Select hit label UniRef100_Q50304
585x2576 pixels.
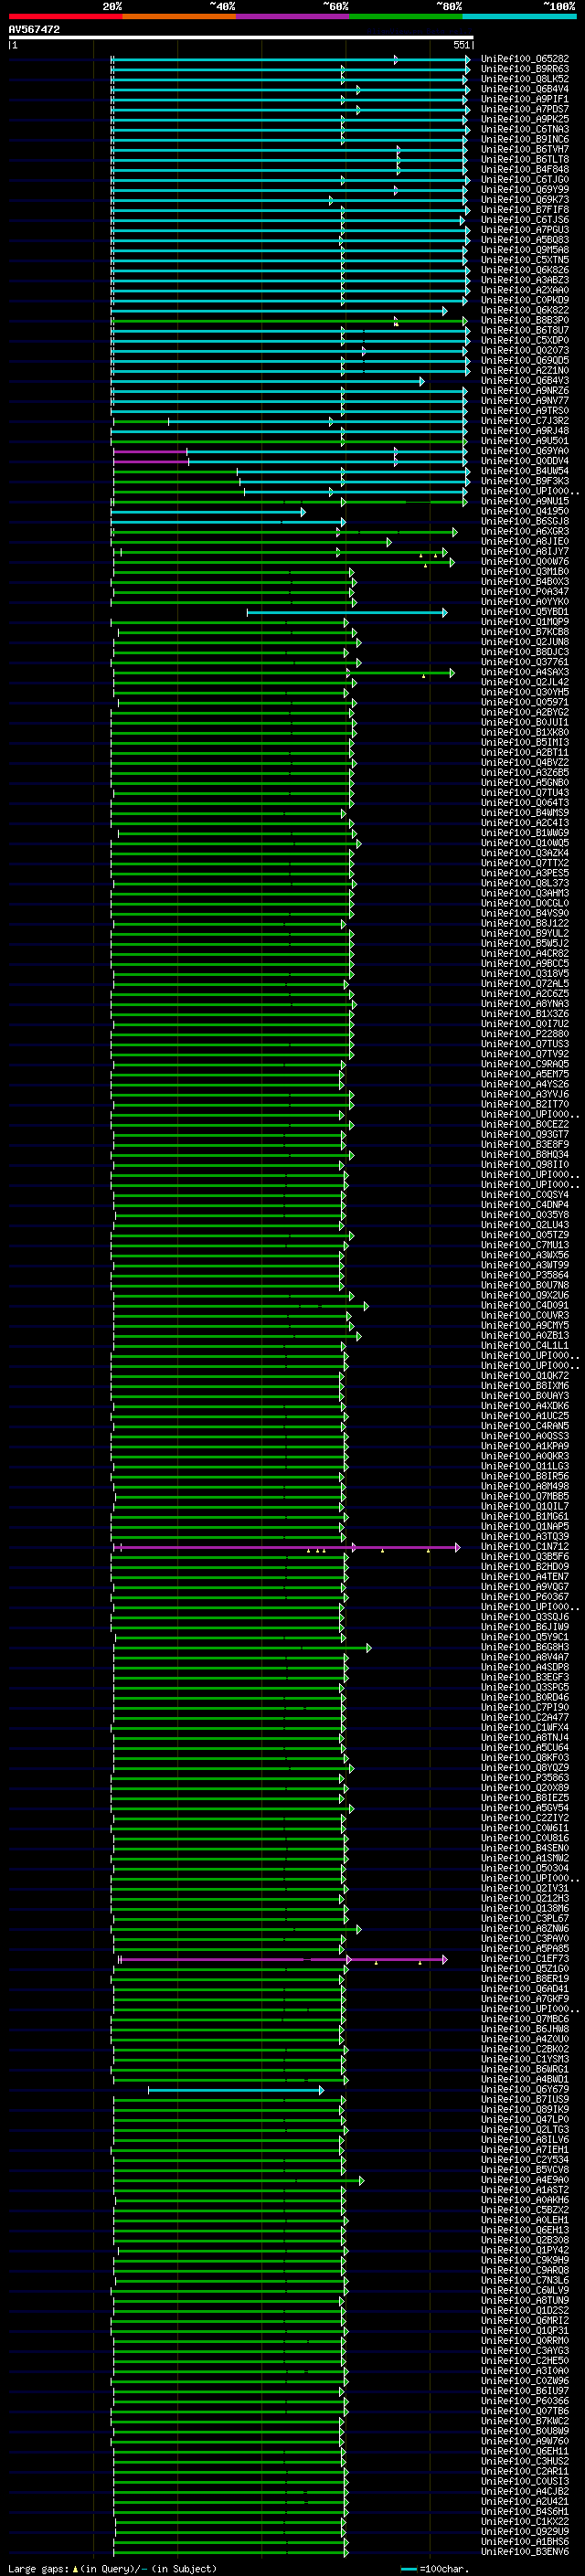coord(525,1868)
